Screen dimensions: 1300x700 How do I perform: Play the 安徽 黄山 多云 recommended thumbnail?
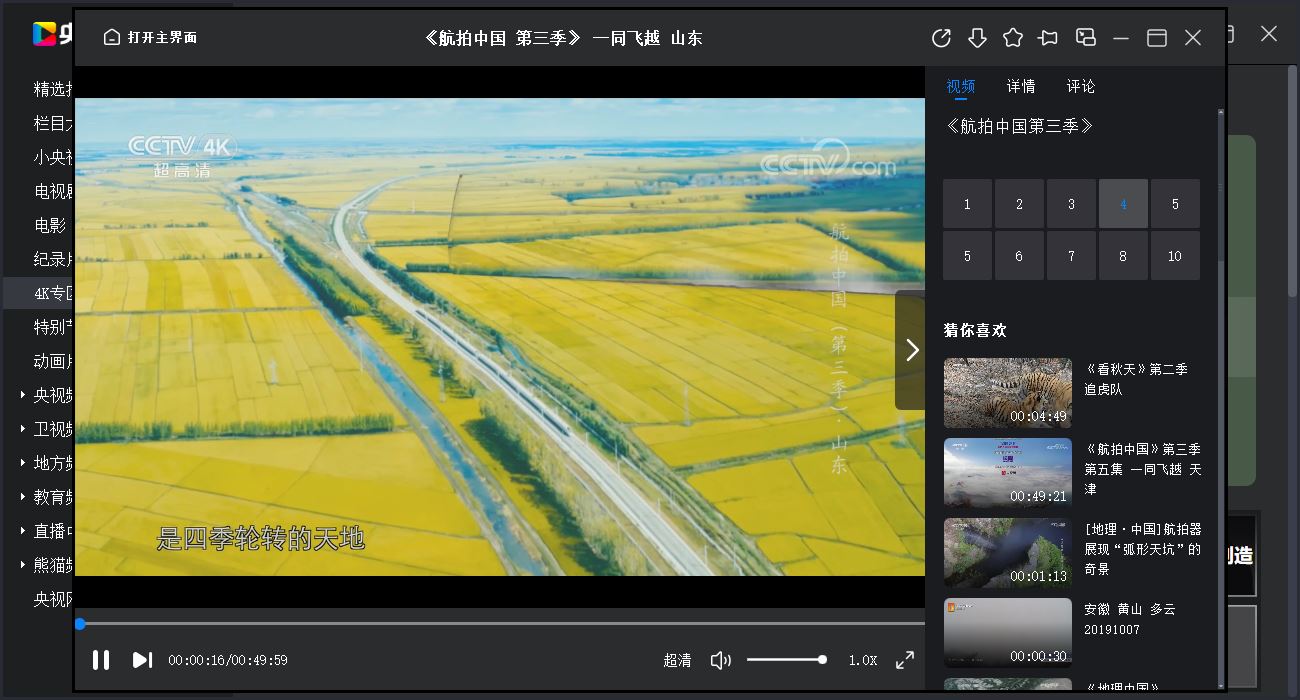pyautogui.click(x=1007, y=632)
